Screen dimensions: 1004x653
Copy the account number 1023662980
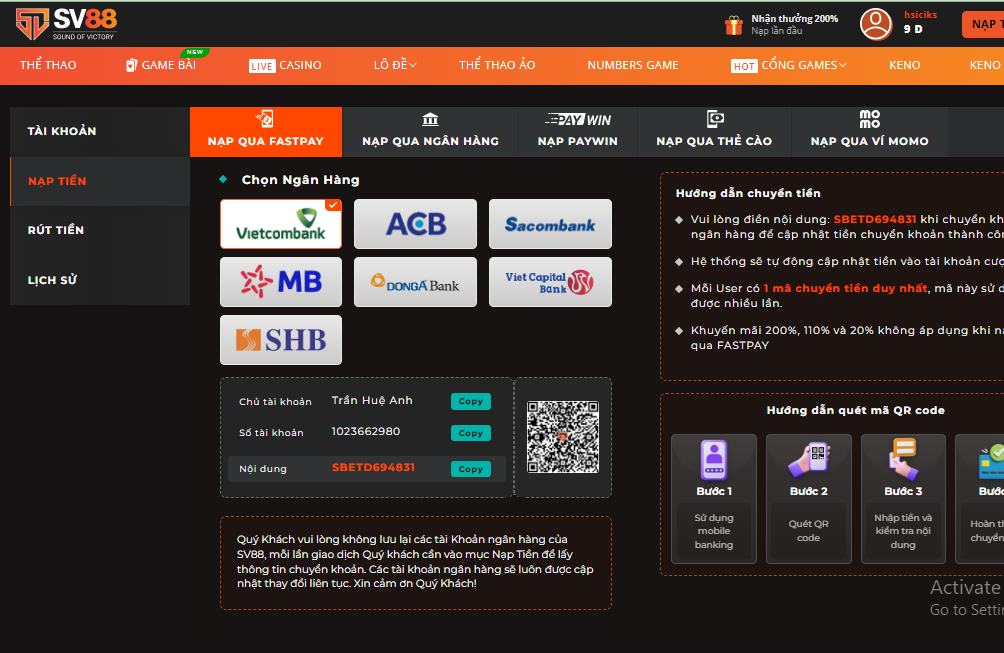pos(471,433)
